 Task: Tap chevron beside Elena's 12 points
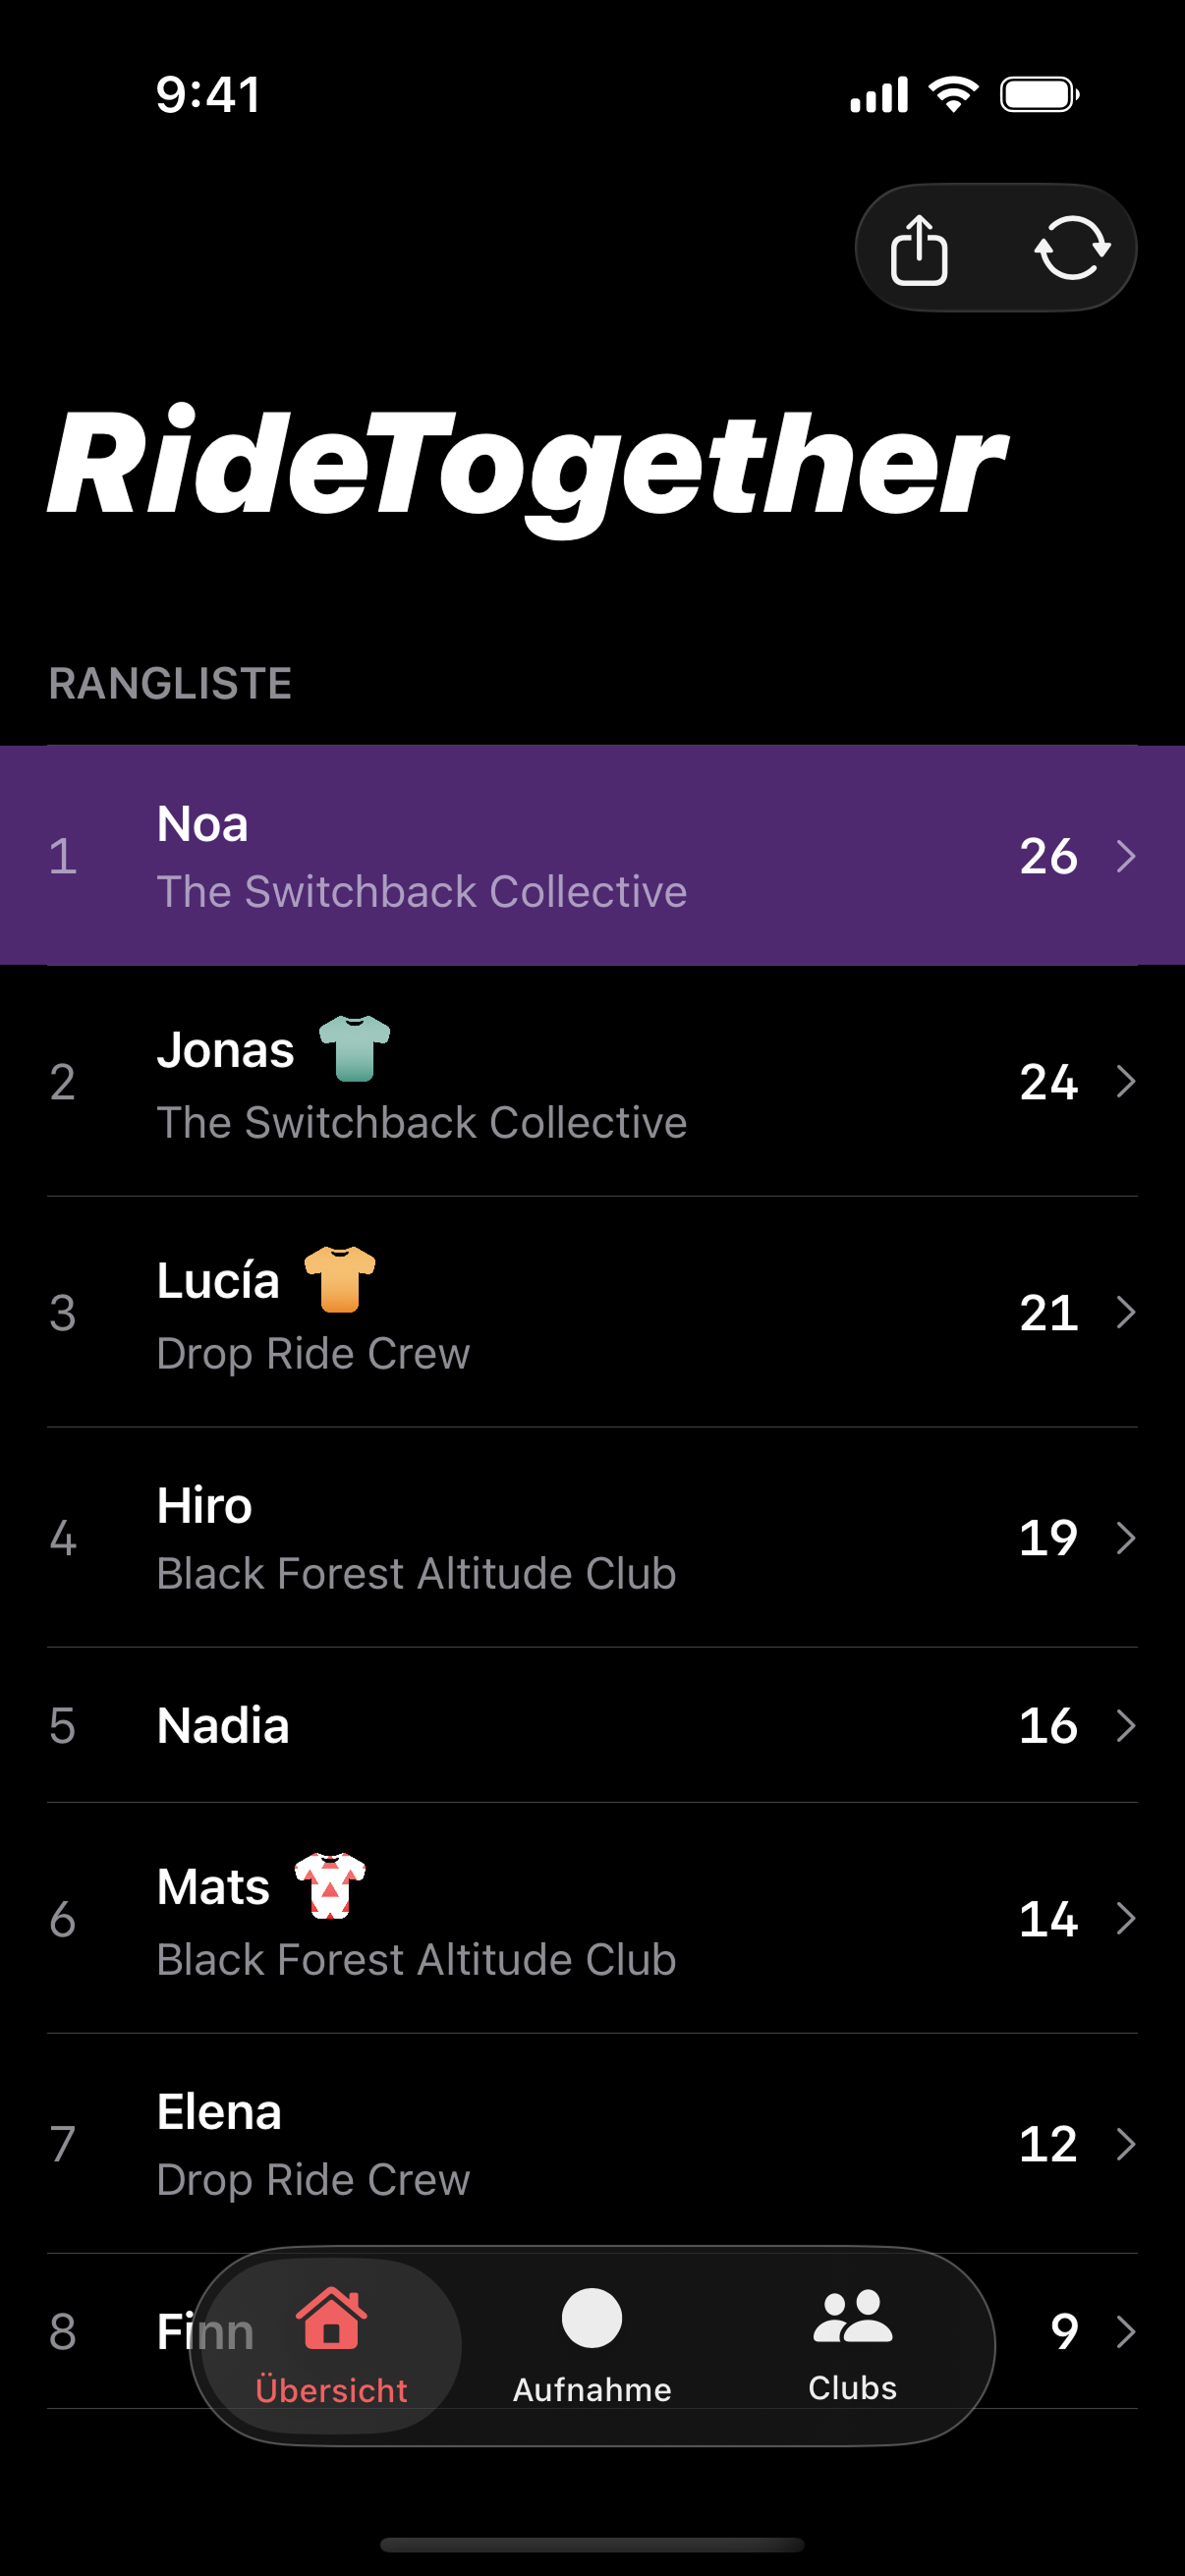pos(1125,2144)
